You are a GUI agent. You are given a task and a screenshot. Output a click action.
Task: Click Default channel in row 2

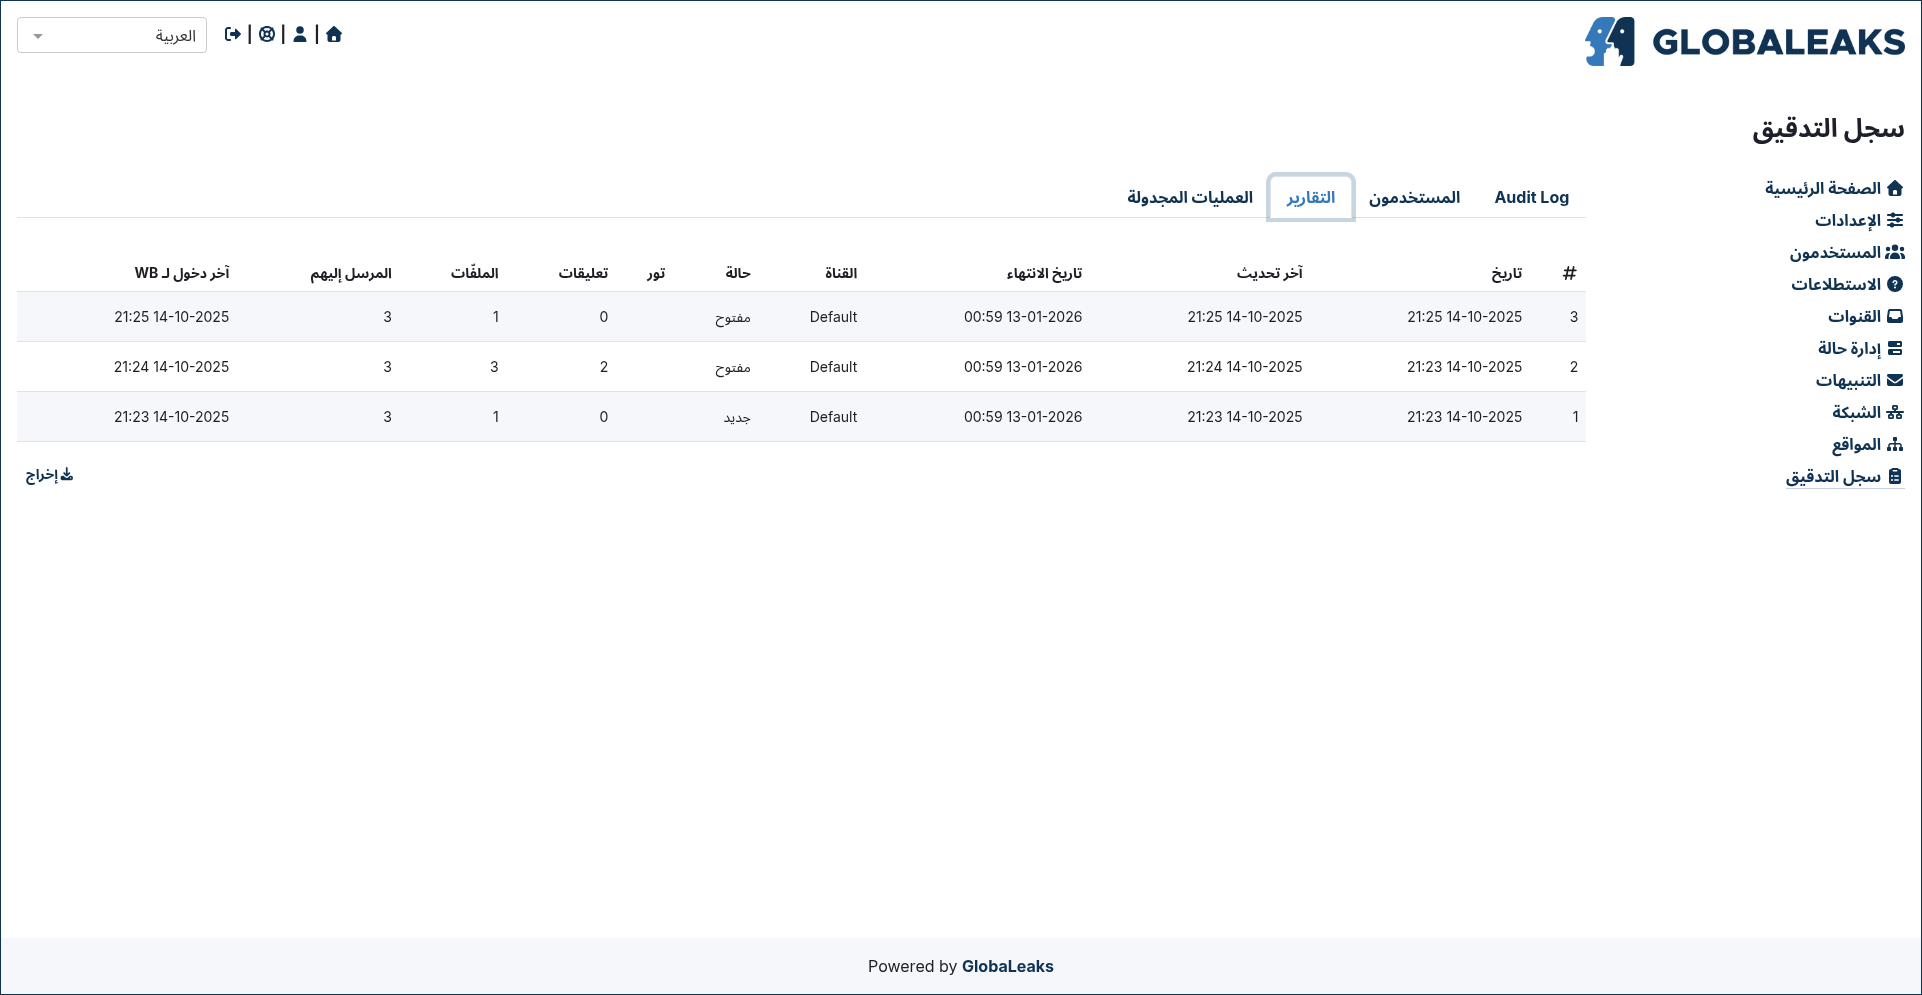pos(833,367)
